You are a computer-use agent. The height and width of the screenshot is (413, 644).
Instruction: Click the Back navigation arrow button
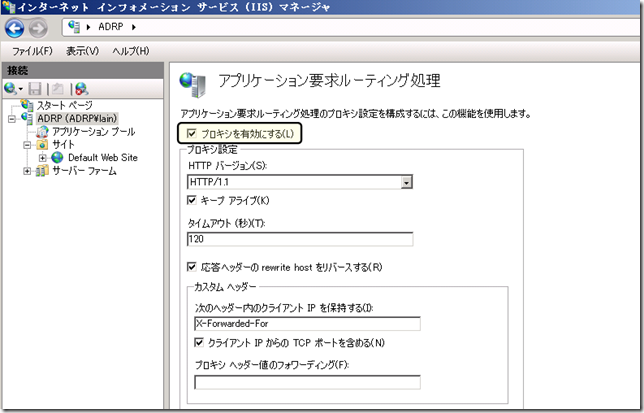click(x=14, y=28)
